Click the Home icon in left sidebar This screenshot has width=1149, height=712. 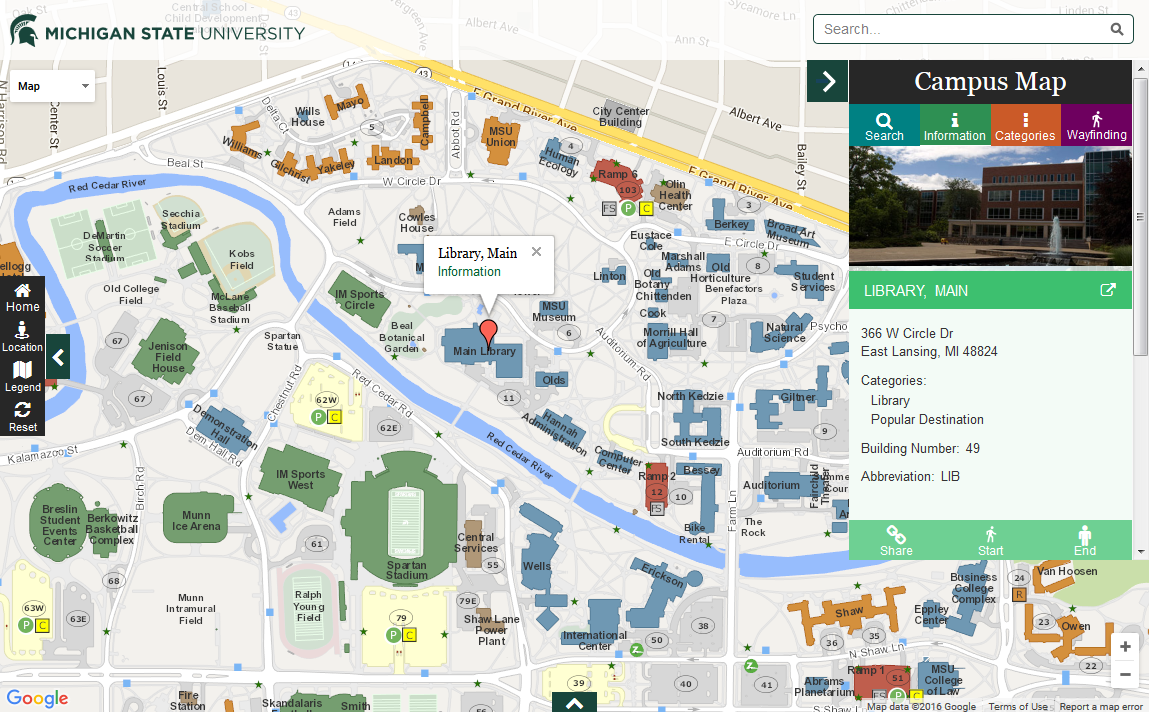click(22, 297)
